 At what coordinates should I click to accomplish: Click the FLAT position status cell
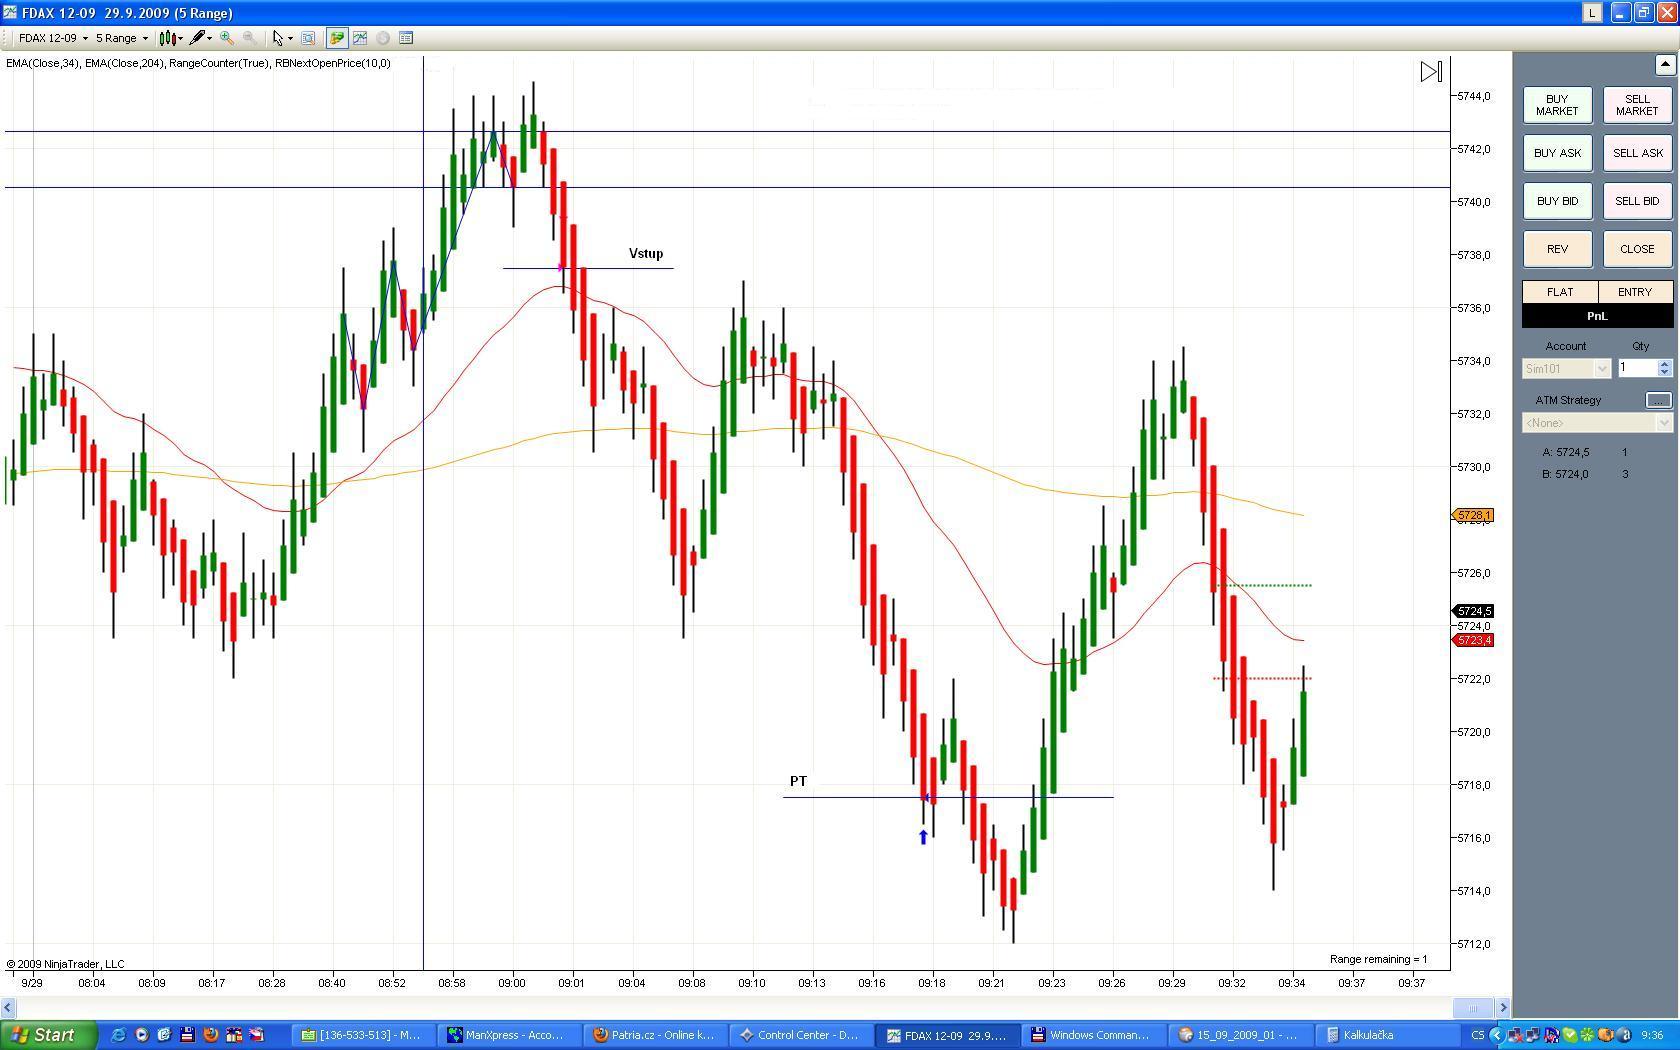[1560, 292]
